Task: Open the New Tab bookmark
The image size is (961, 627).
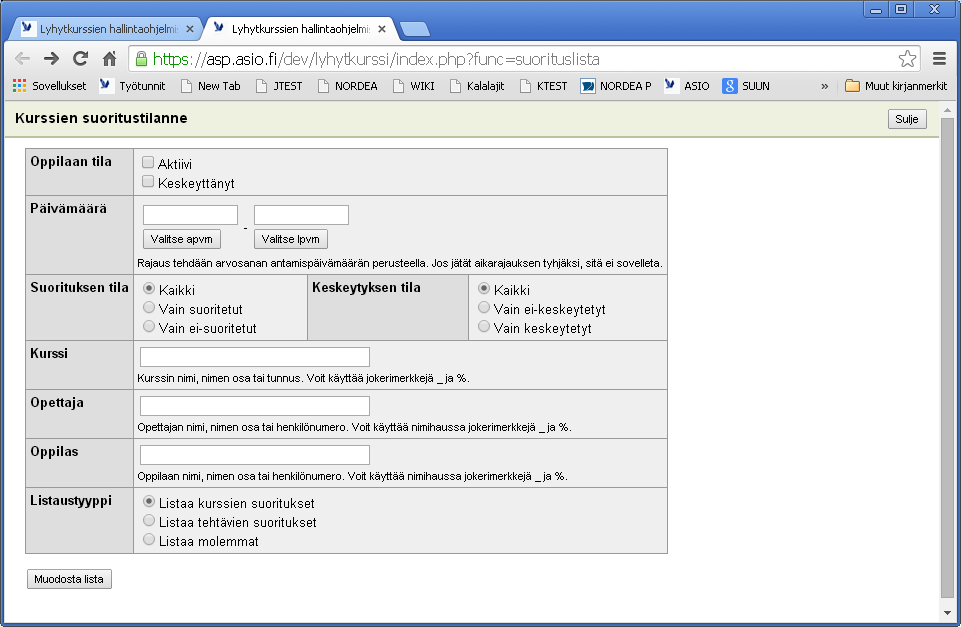Action: 210,86
